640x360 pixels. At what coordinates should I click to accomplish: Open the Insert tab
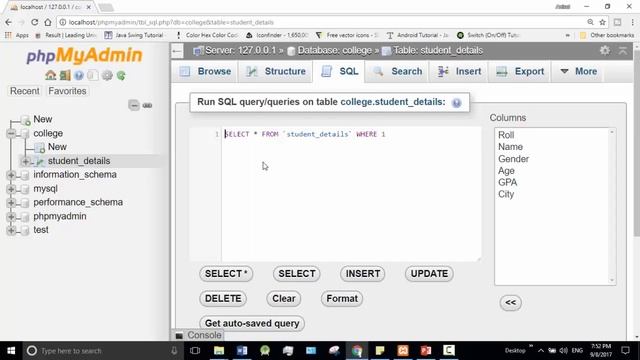pyautogui.click(x=459, y=71)
